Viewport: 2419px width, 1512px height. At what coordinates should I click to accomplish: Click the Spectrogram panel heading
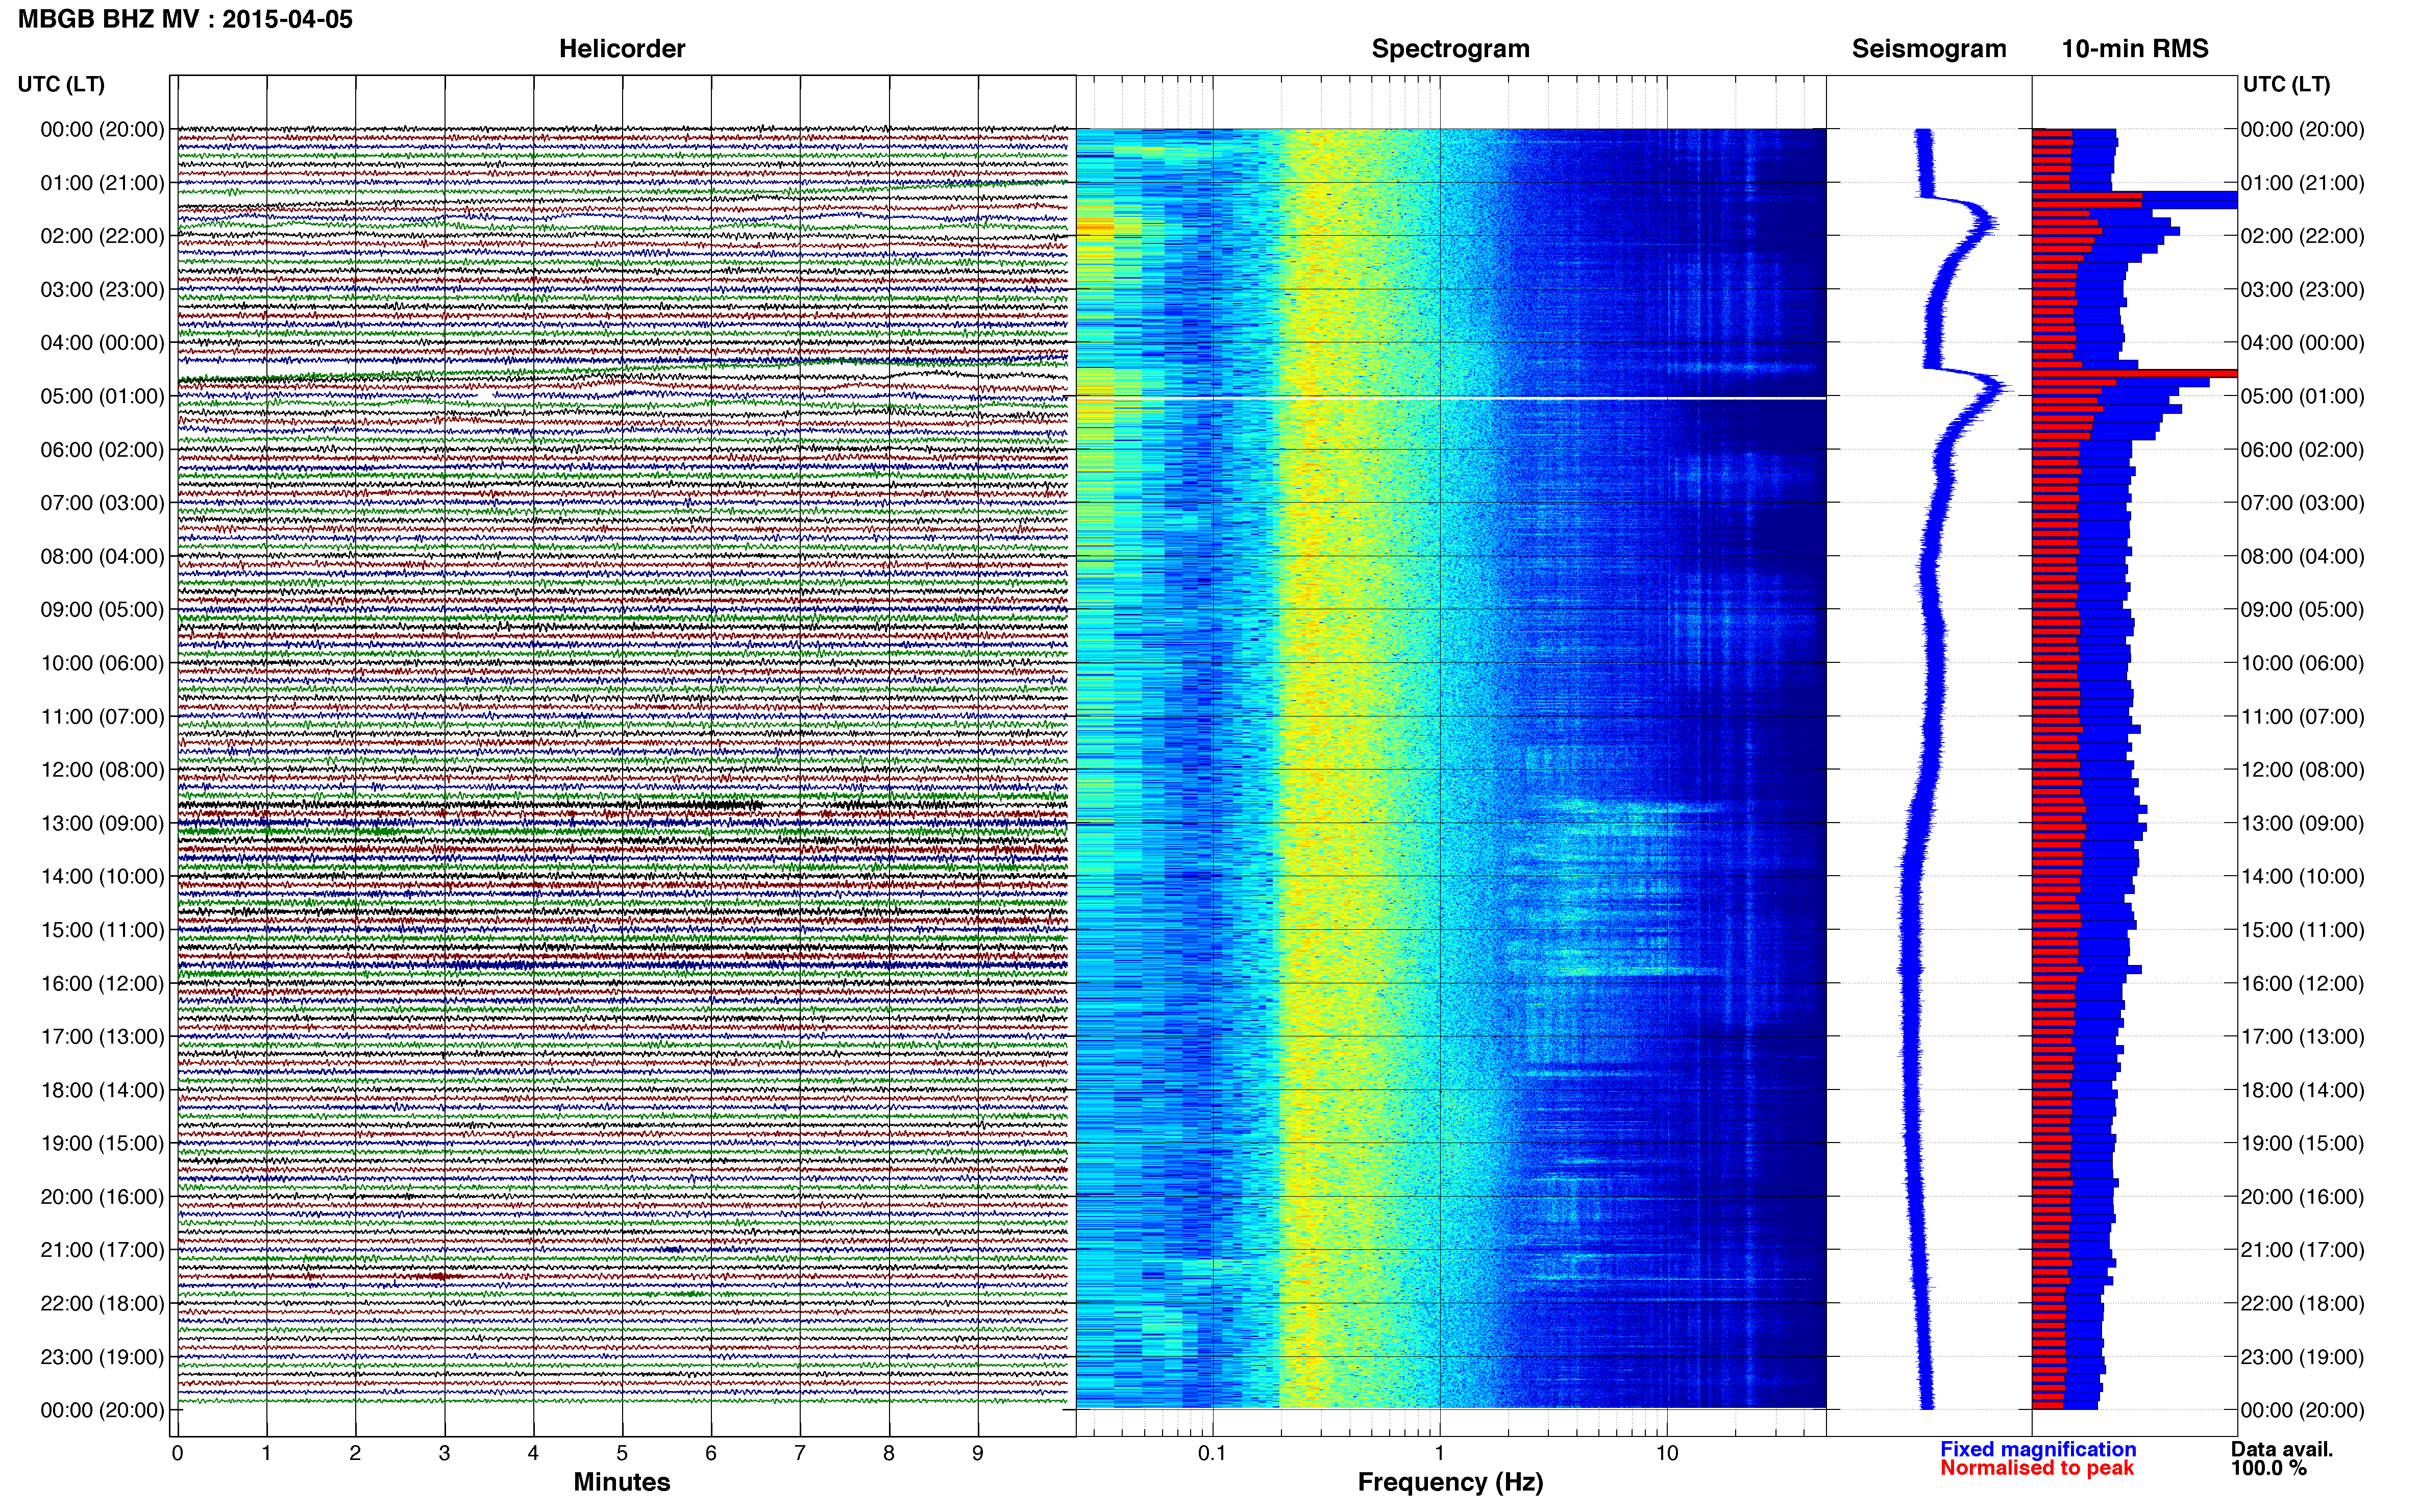[x=1450, y=49]
